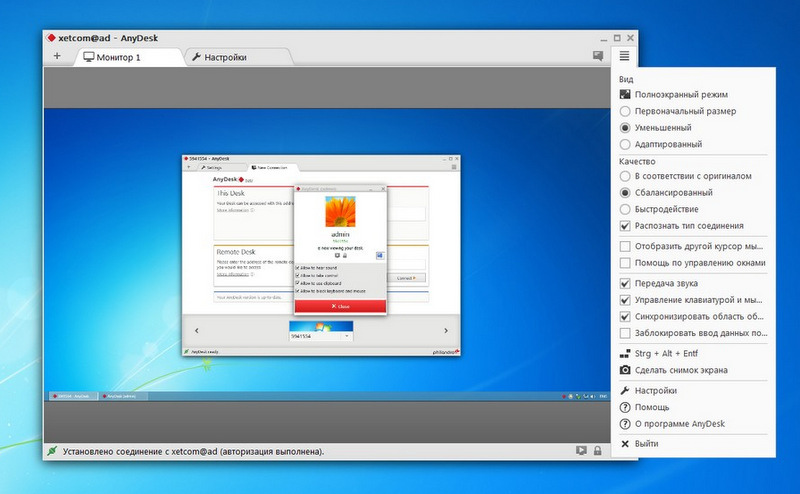Click the monitor icon on Монитор 1 tab
The width and height of the screenshot is (800, 494).
pos(89,57)
